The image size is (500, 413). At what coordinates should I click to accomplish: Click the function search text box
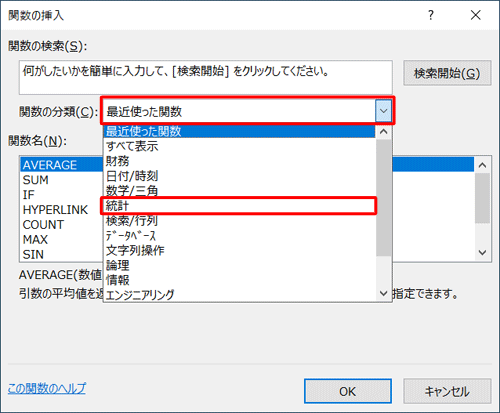(x=206, y=77)
